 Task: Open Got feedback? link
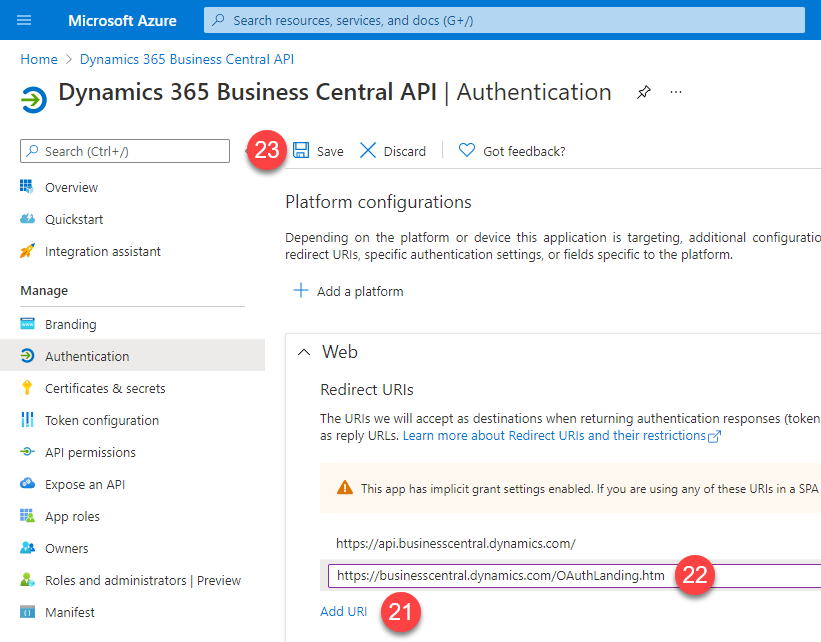click(524, 151)
